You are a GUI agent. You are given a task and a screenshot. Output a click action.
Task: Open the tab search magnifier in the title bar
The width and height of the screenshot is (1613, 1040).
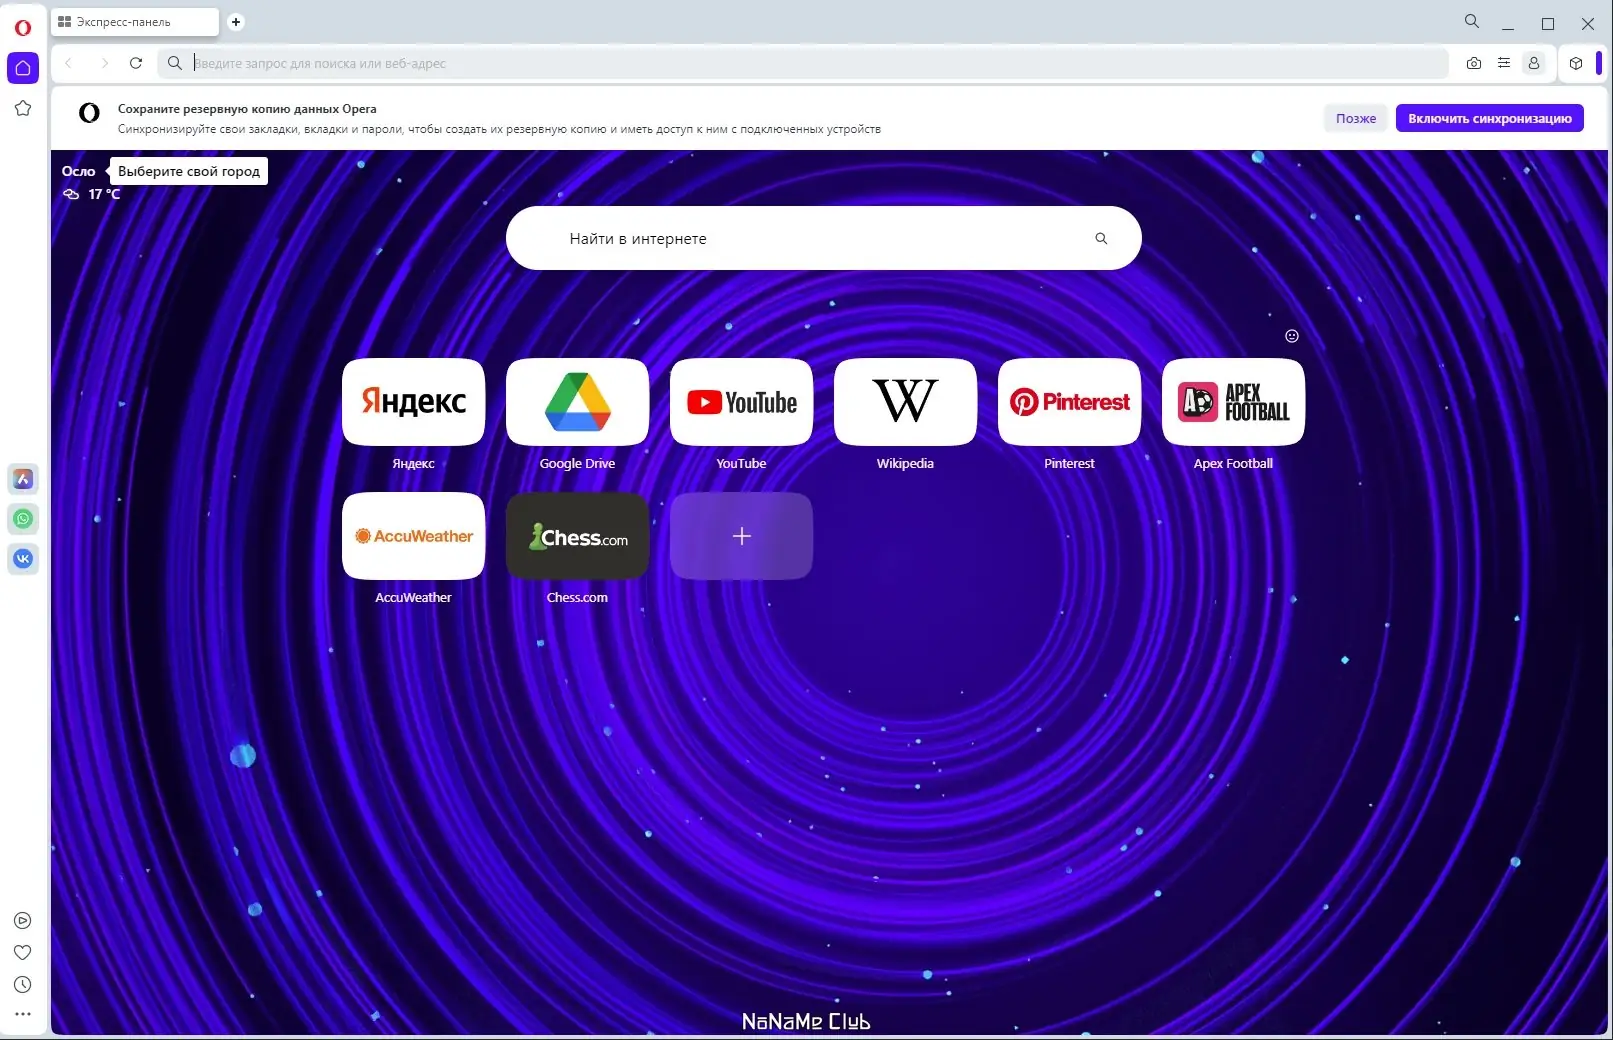[1472, 21]
